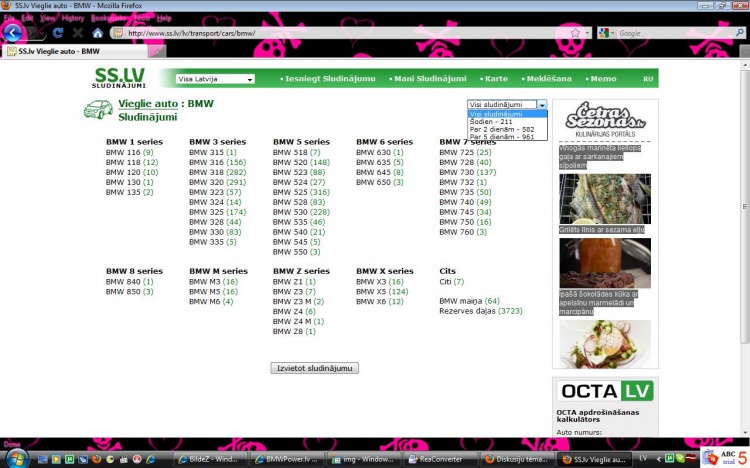Screen dimensions: 750x468
Task: Open the BMW 525 (316) listing link
Action: 301,192
